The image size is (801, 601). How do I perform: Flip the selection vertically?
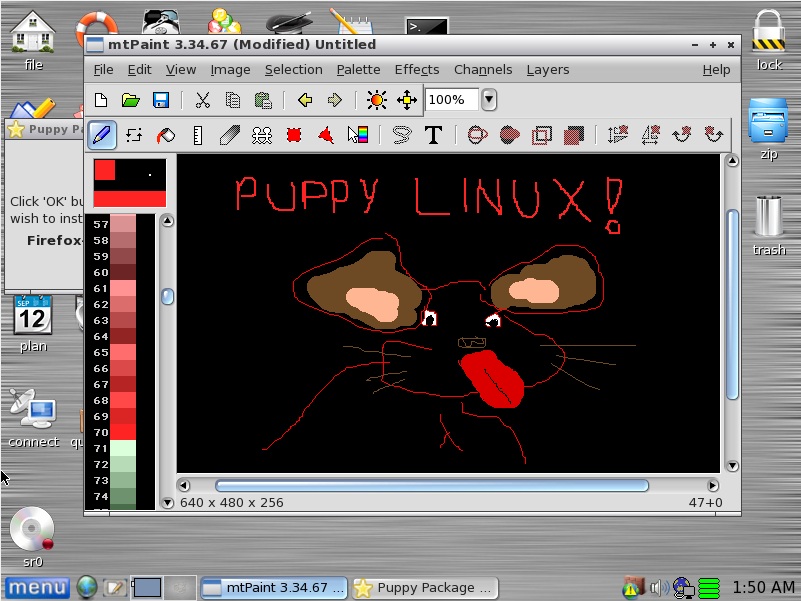click(618, 135)
